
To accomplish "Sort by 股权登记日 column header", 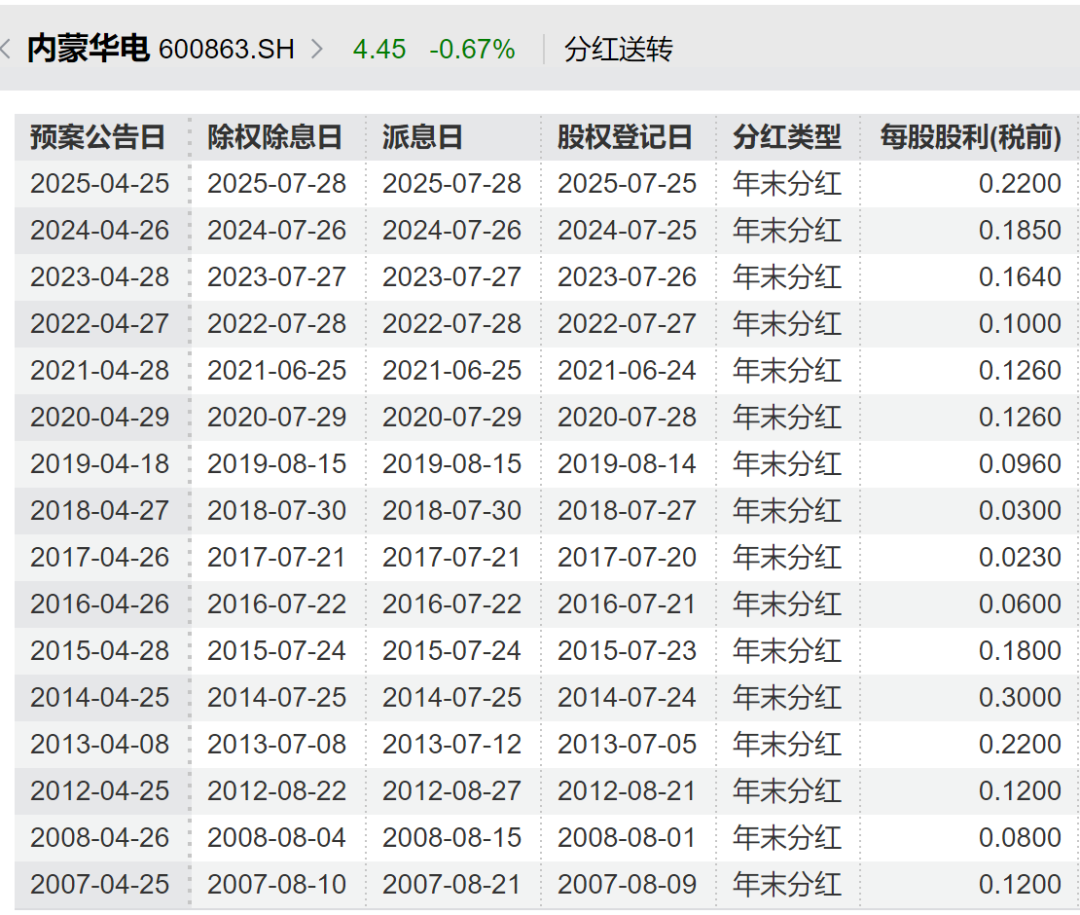I will (625, 137).
